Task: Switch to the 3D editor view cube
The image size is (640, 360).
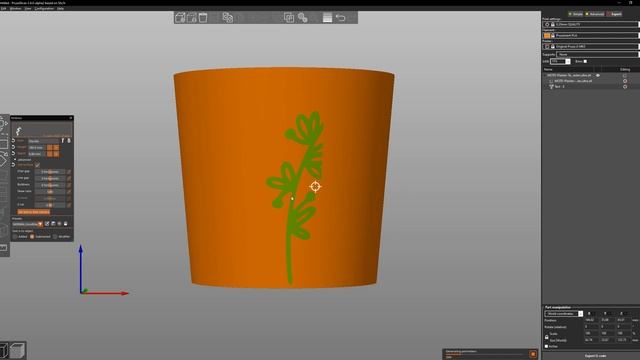Action: pyautogui.click(x=4, y=350)
